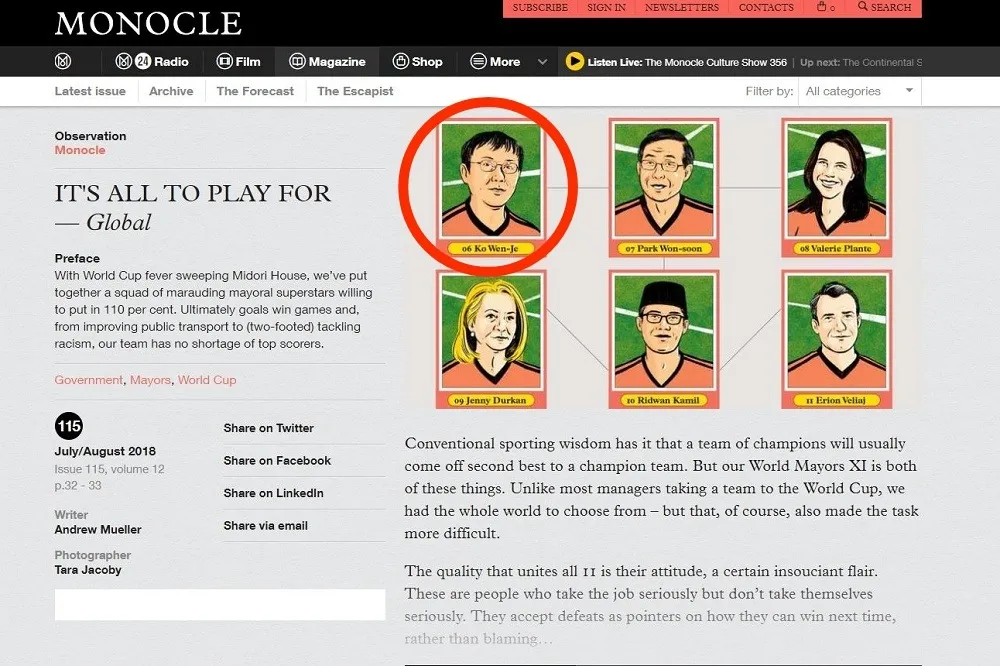
Task: Click the Monocle M logo icon
Action: 62,61
